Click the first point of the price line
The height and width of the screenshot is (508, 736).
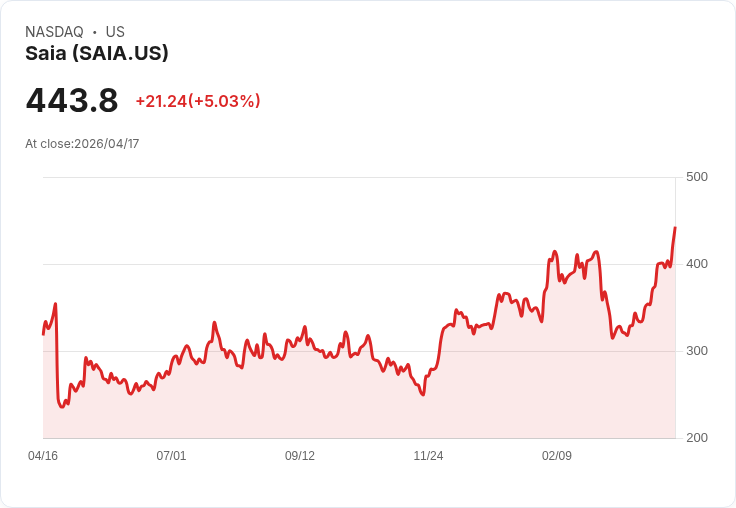(43, 334)
